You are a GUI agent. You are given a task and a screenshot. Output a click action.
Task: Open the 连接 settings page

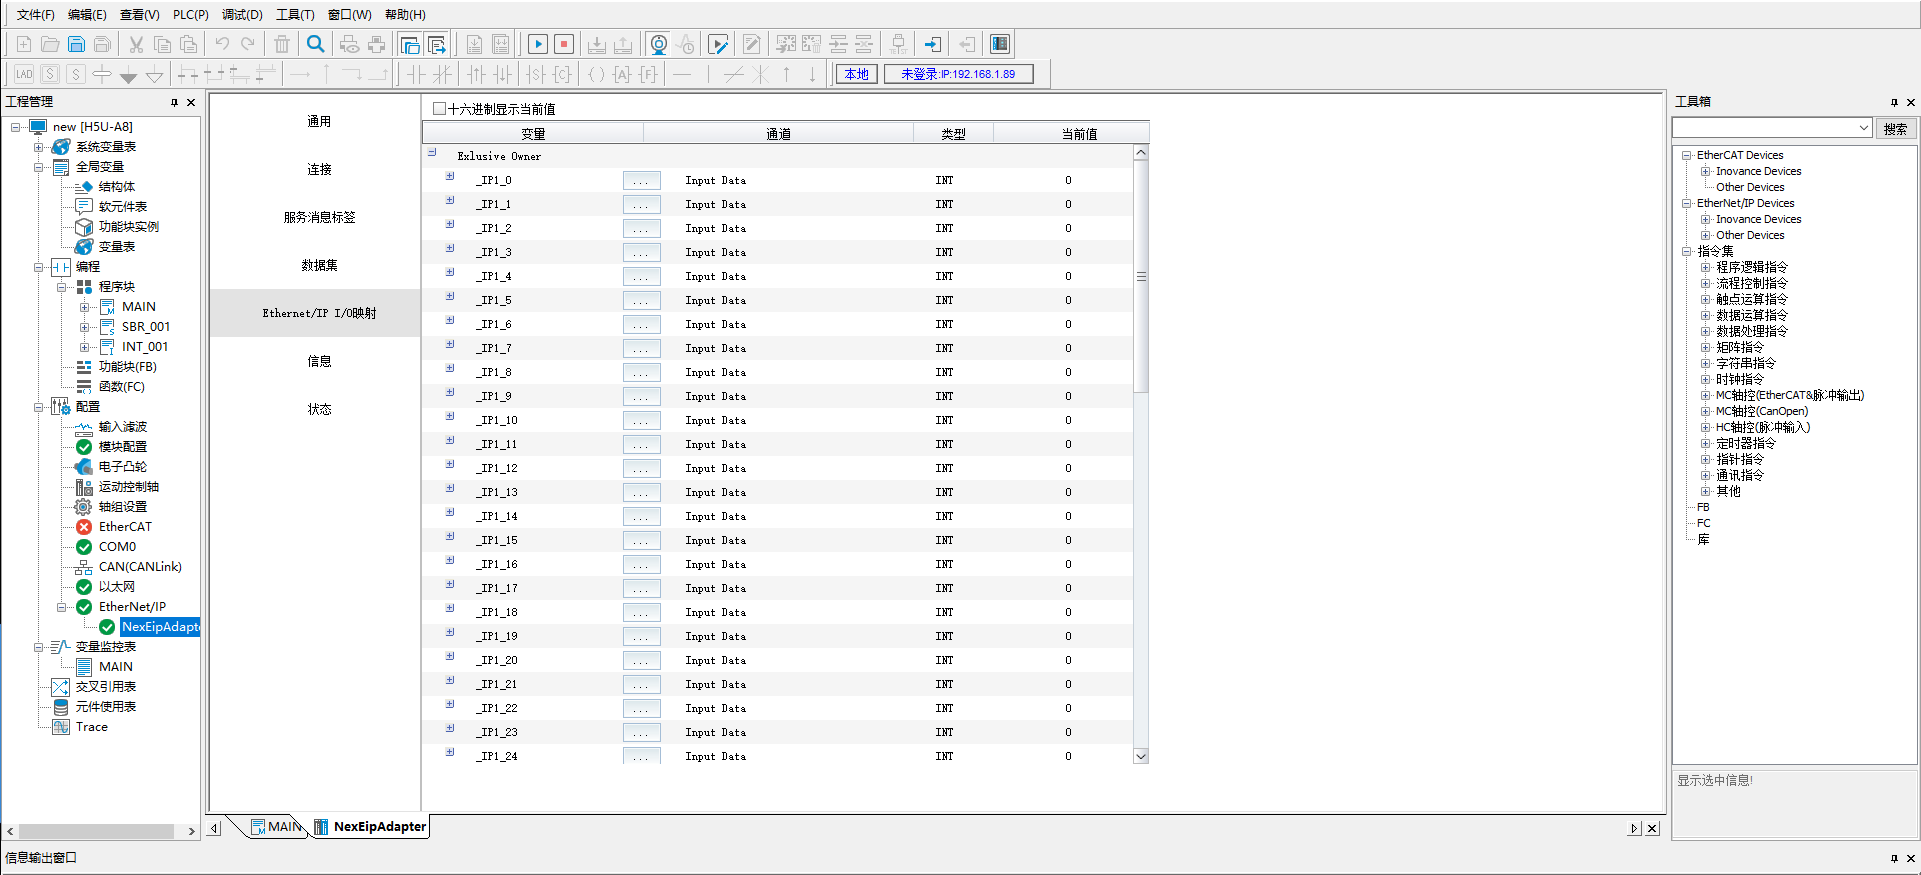(x=319, y=170)
